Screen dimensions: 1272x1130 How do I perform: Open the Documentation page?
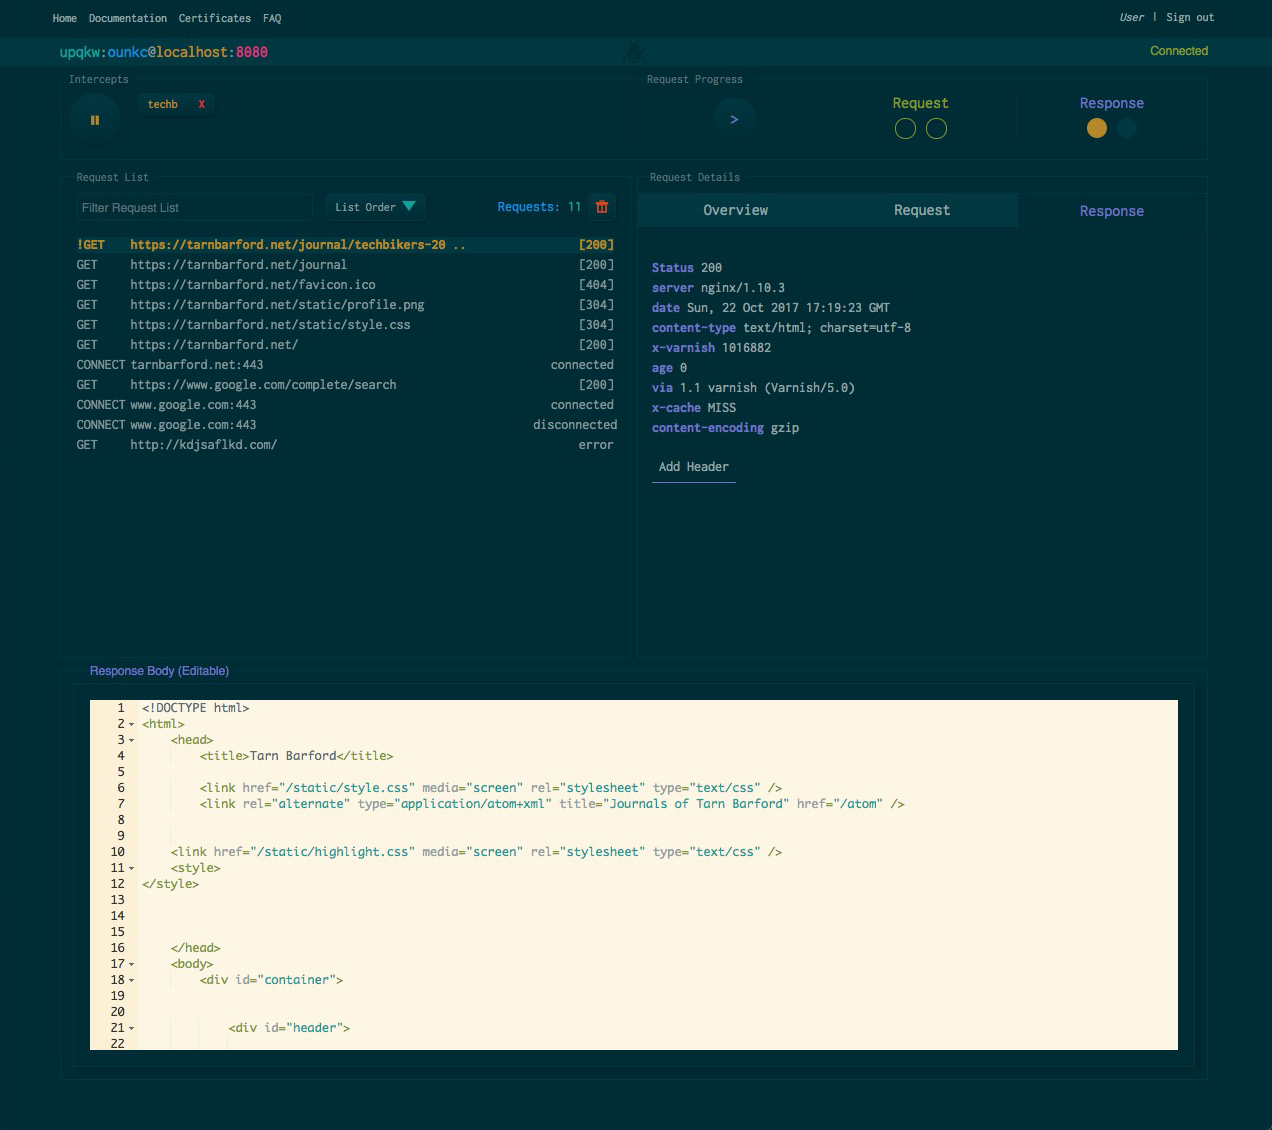pyautogui.click(x=128, y=18)
